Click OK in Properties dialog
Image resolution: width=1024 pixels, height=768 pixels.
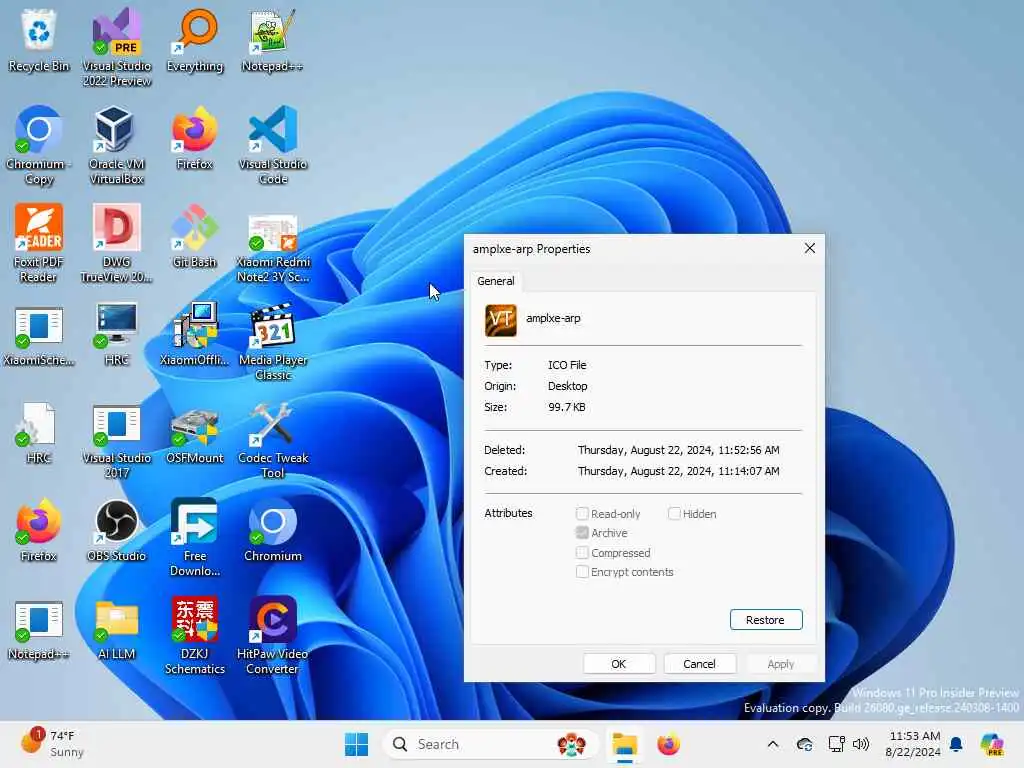pos(618,664)
